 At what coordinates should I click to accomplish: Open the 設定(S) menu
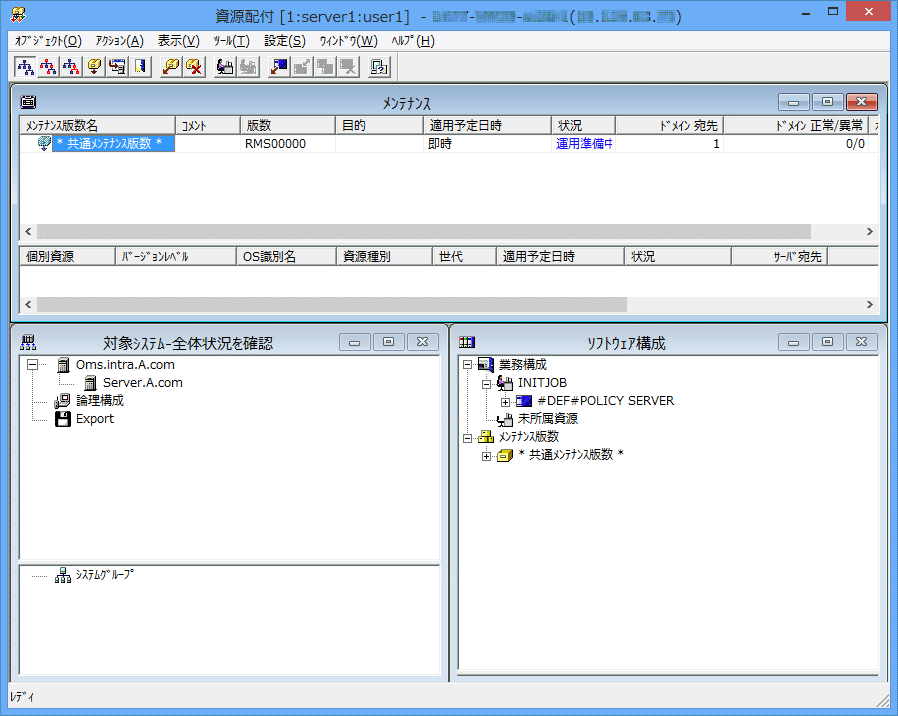285,41
